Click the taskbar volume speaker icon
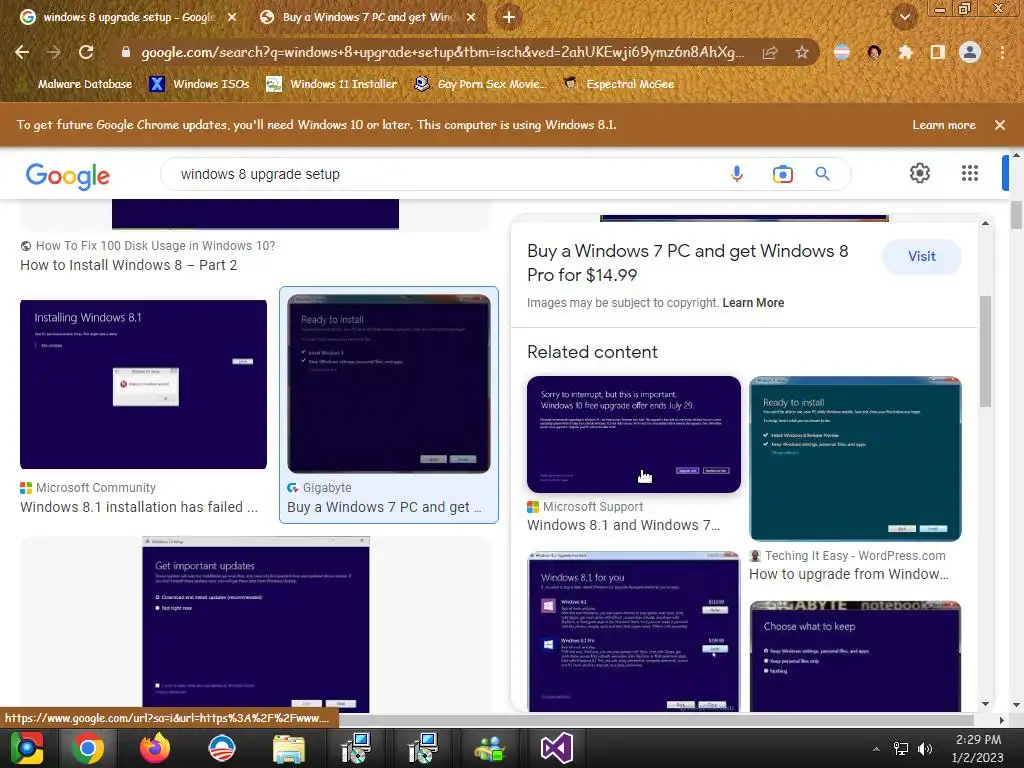 click(x=924, y=749)
